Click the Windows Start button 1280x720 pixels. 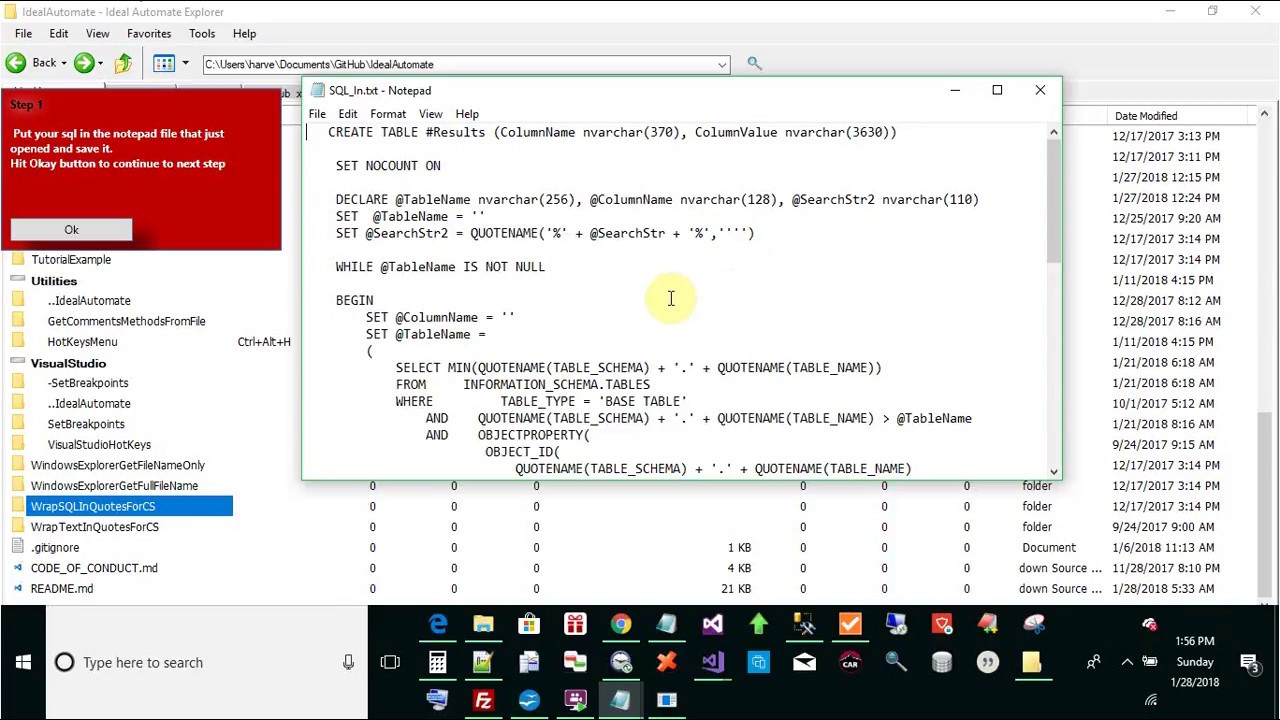point(23,663)
